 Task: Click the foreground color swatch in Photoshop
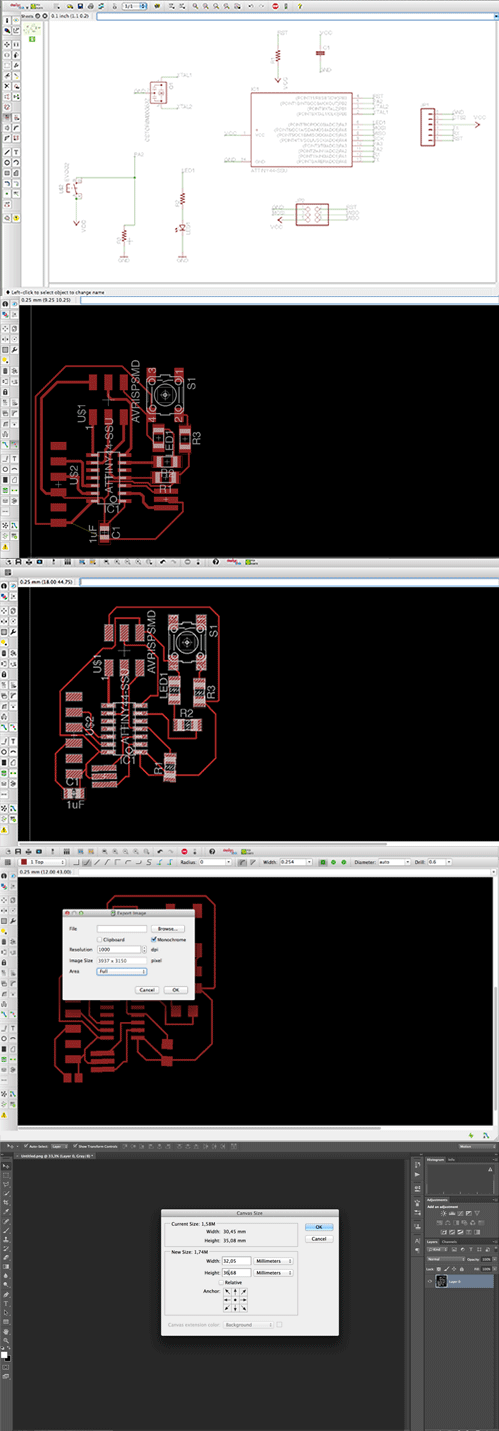click(4, 1355)
